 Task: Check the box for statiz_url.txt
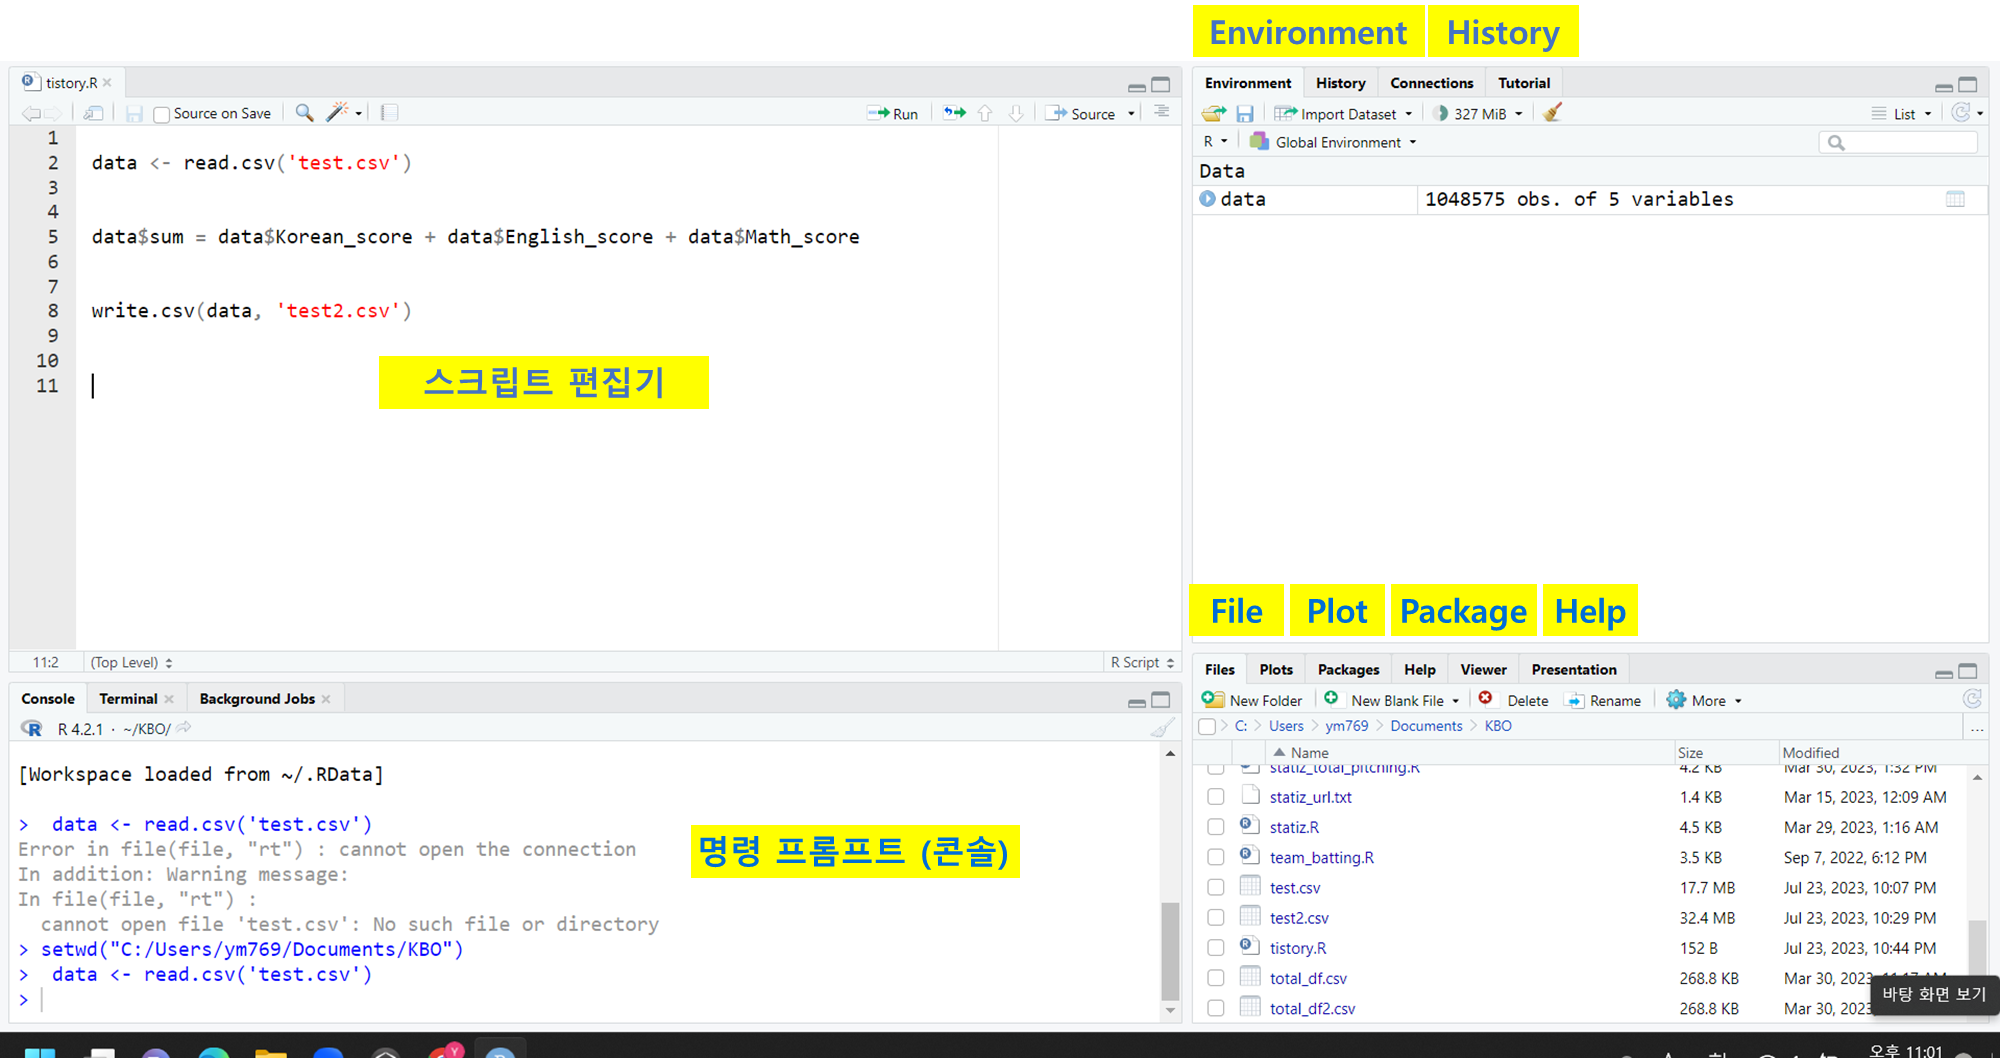click(x=1216, y=797)
